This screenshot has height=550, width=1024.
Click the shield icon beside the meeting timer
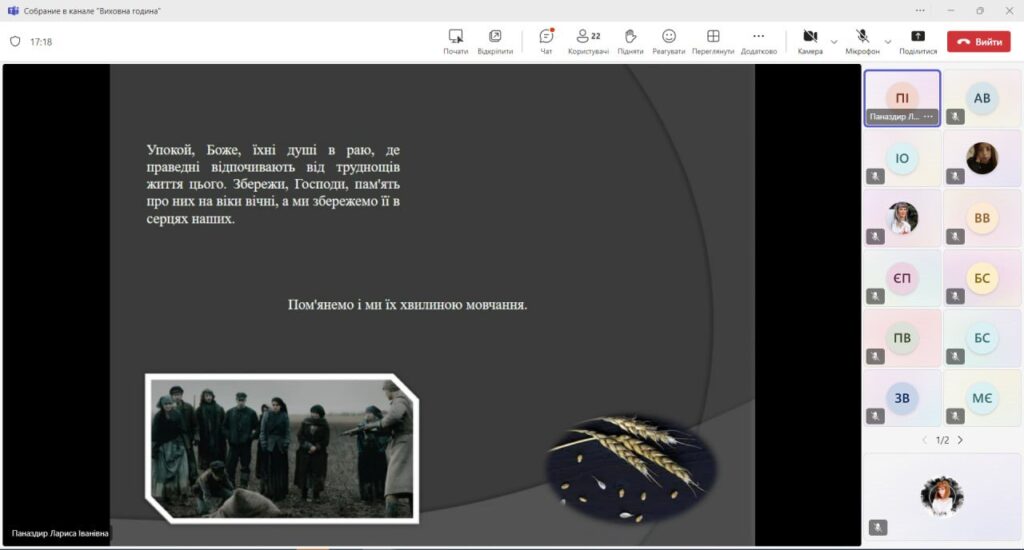tap(15, 42)
